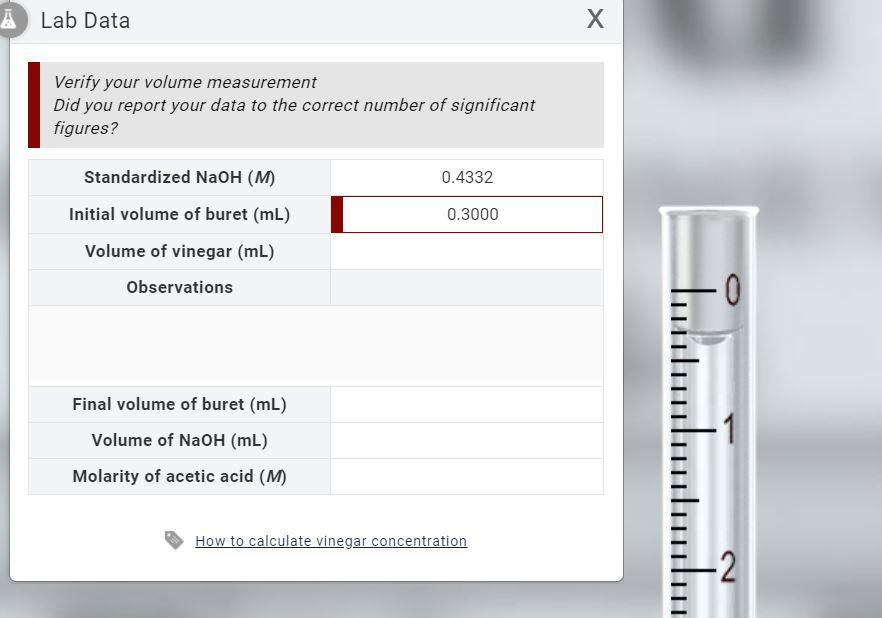Click the Initial volume of buret label
882x618 pixels.
pyautogui.click(x=179, y=214)
